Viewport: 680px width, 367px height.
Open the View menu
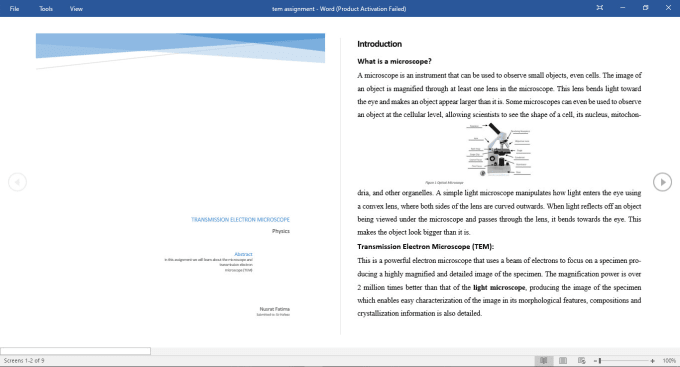click(x=76, y=9)
